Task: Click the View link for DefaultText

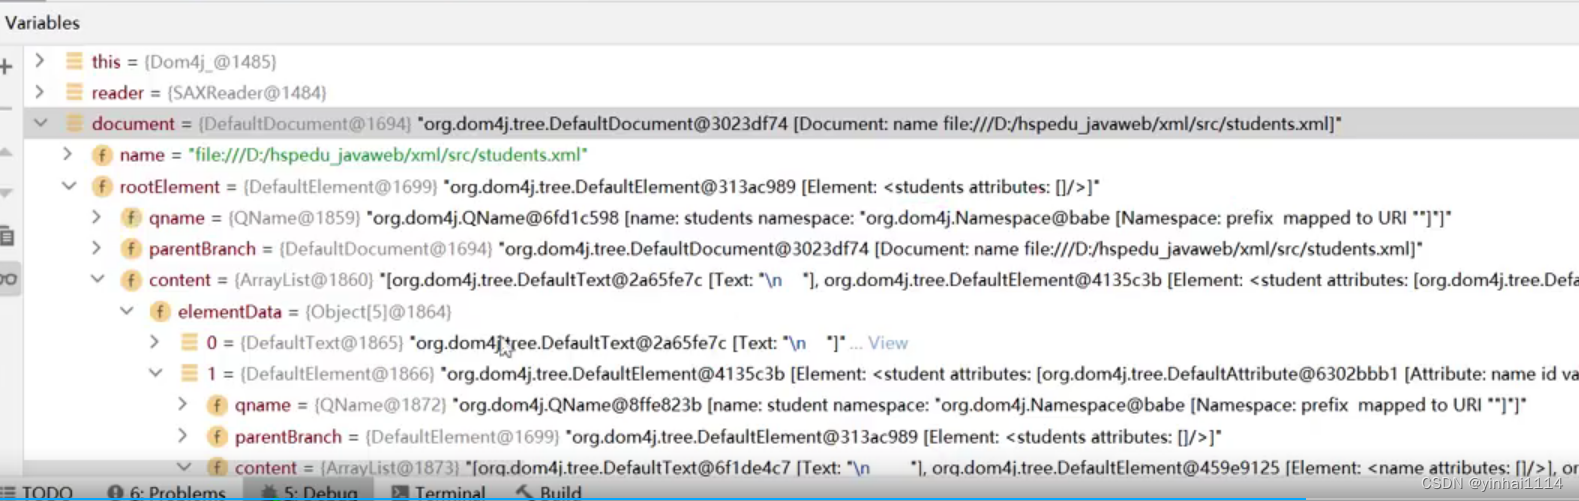Action: [x=888, y=343]
